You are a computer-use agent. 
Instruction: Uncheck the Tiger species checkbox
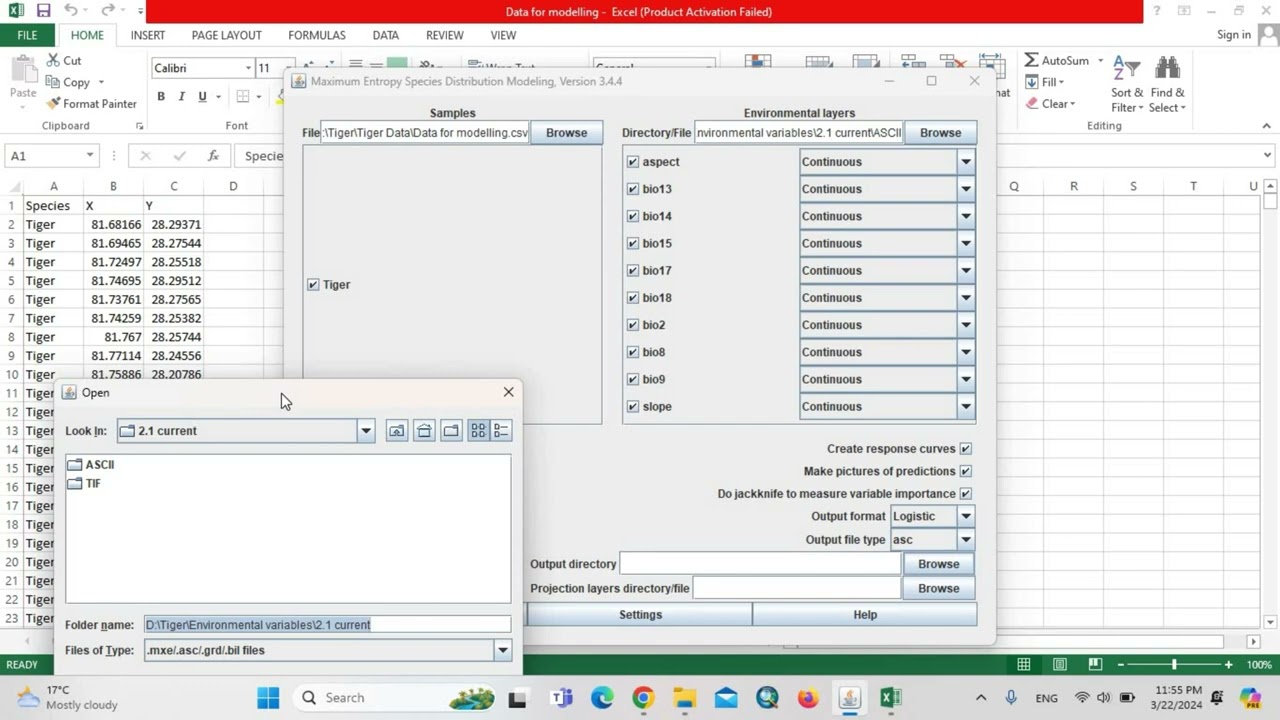pos(313,285)
